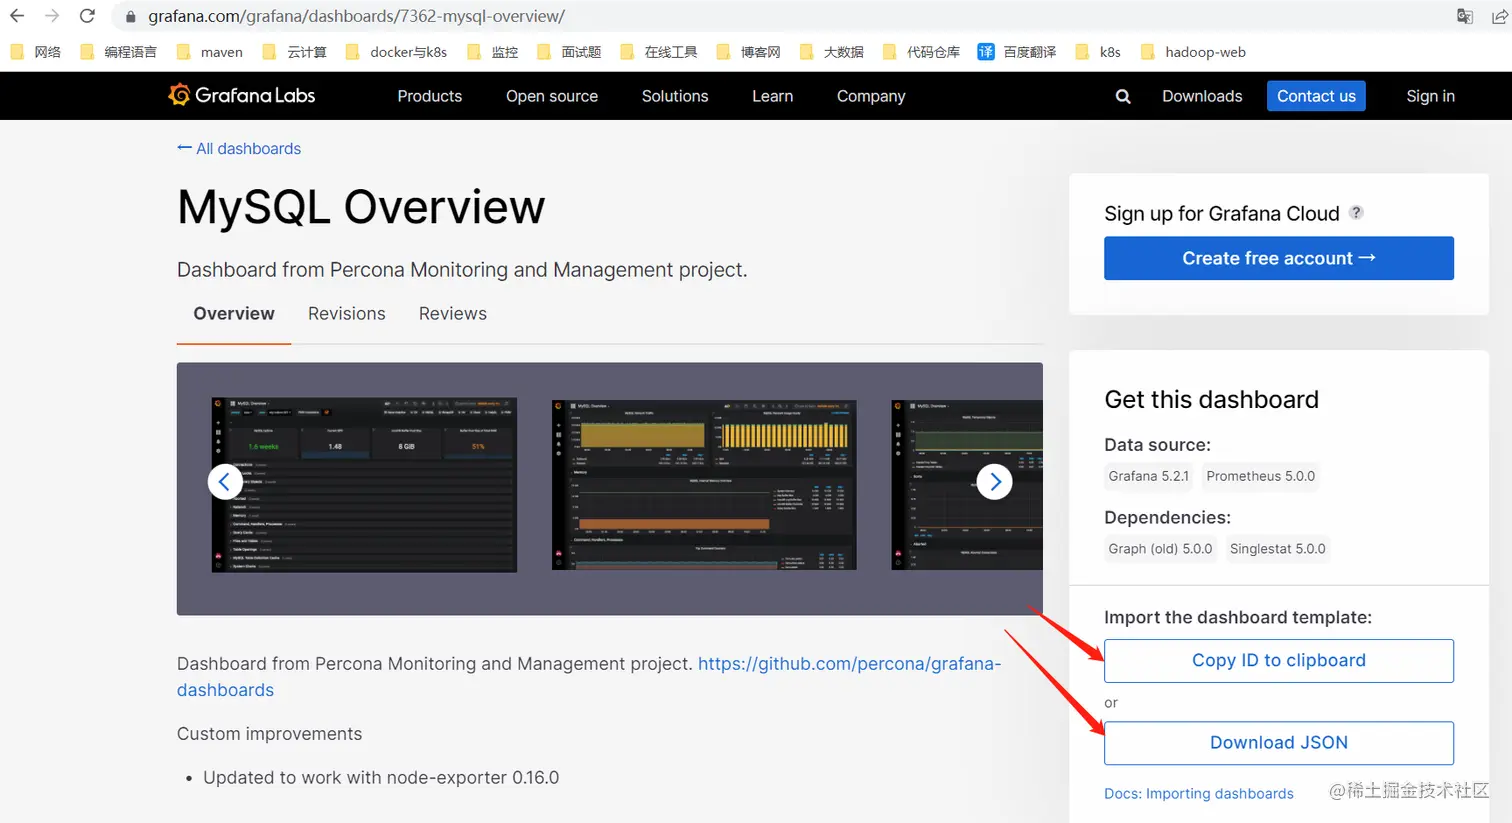
Task: Click the Prometheus 5.0.0 data source tag
Action: [x=1260, y=476]
